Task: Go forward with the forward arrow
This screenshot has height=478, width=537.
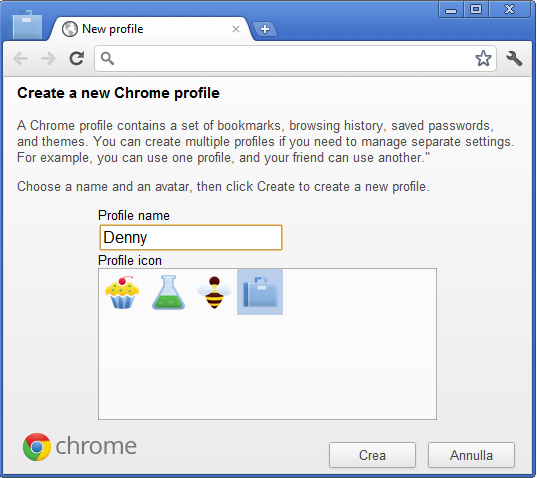Action: pos(48,59)
